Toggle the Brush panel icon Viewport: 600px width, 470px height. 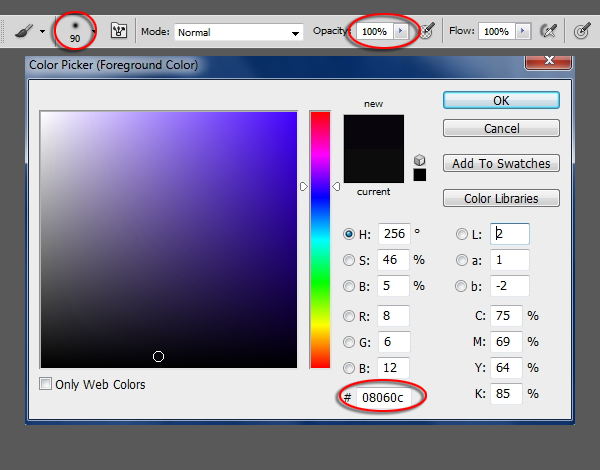[x=118, y=31]
